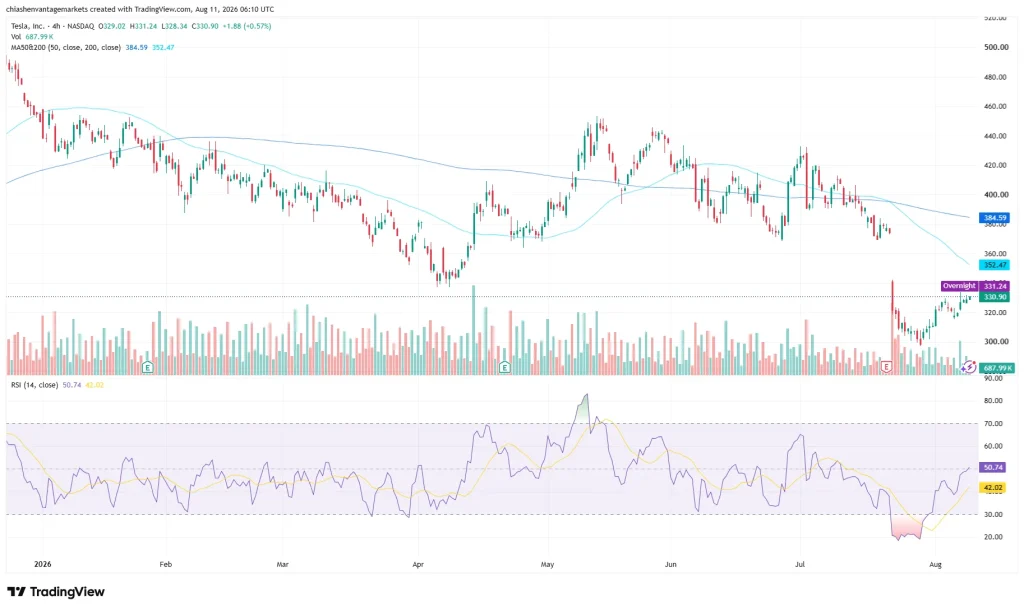Screen dimensions: 1024x610
Task: Click the high value H331.24 in the legend
Action: (144, 26)
